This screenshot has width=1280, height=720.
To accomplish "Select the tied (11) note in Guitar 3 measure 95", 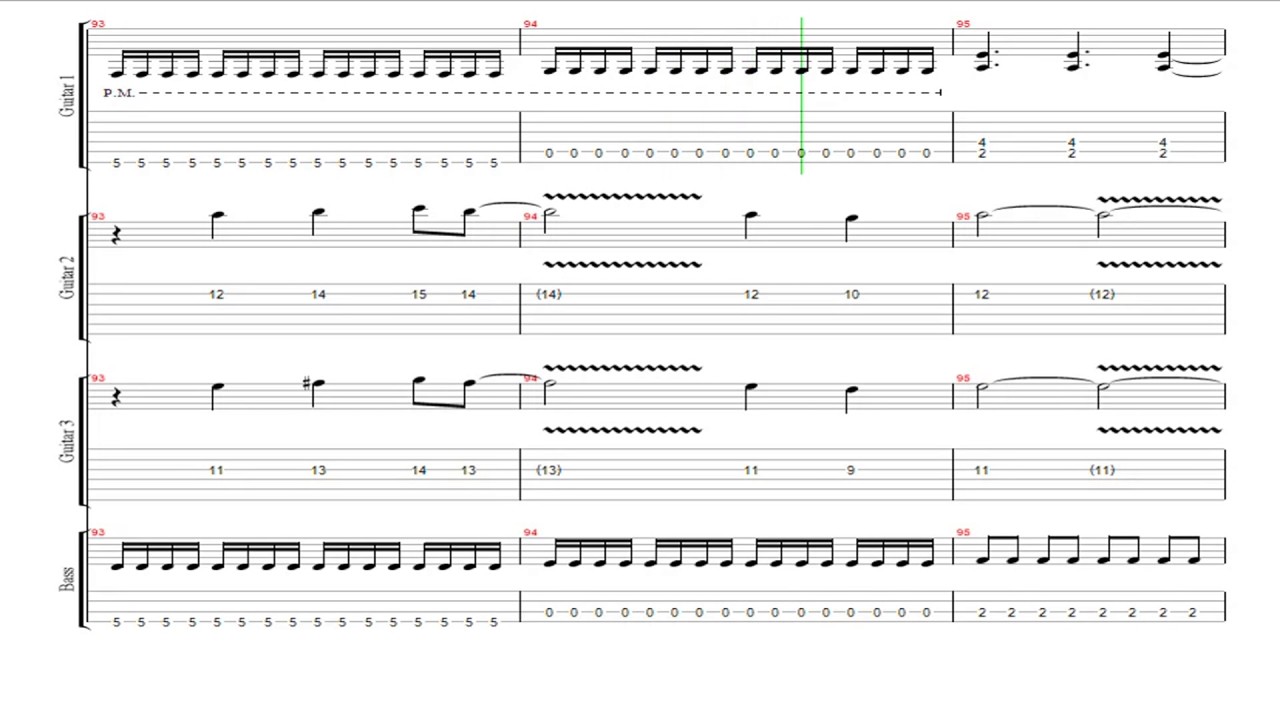I will click(1102, 470).
